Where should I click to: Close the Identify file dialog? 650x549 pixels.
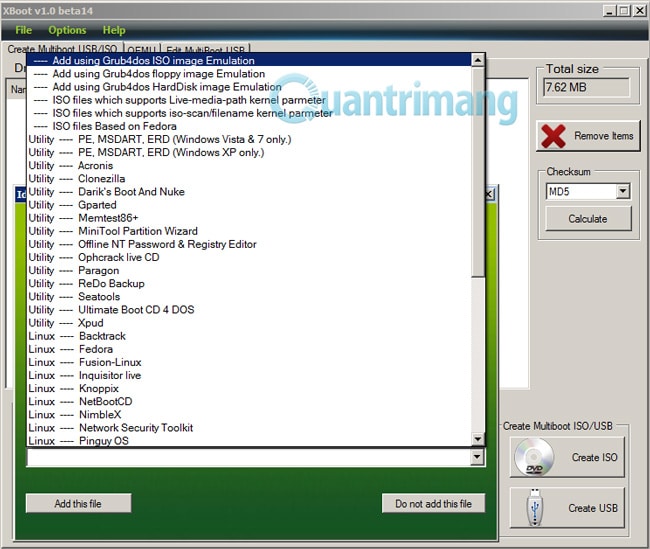point(489,194)
